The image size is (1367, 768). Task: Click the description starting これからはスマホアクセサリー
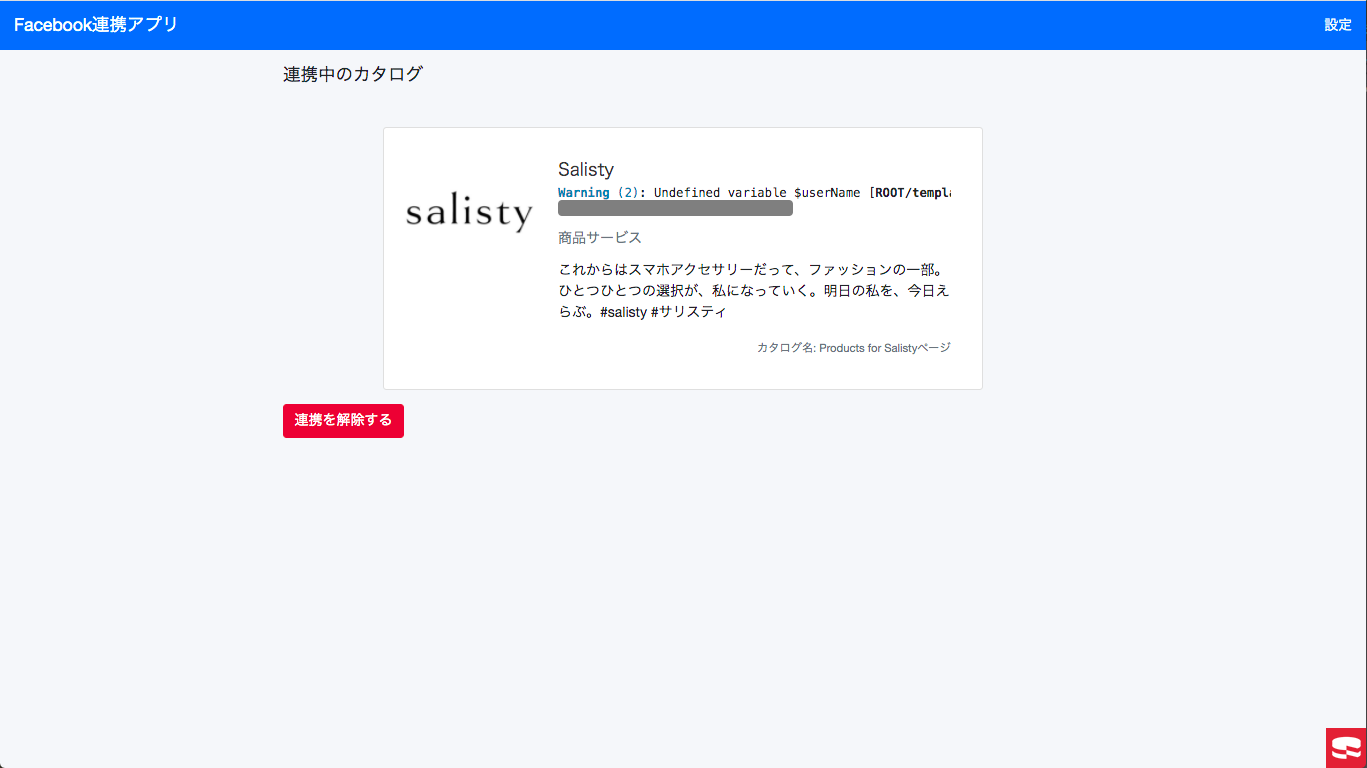point(754,291)
